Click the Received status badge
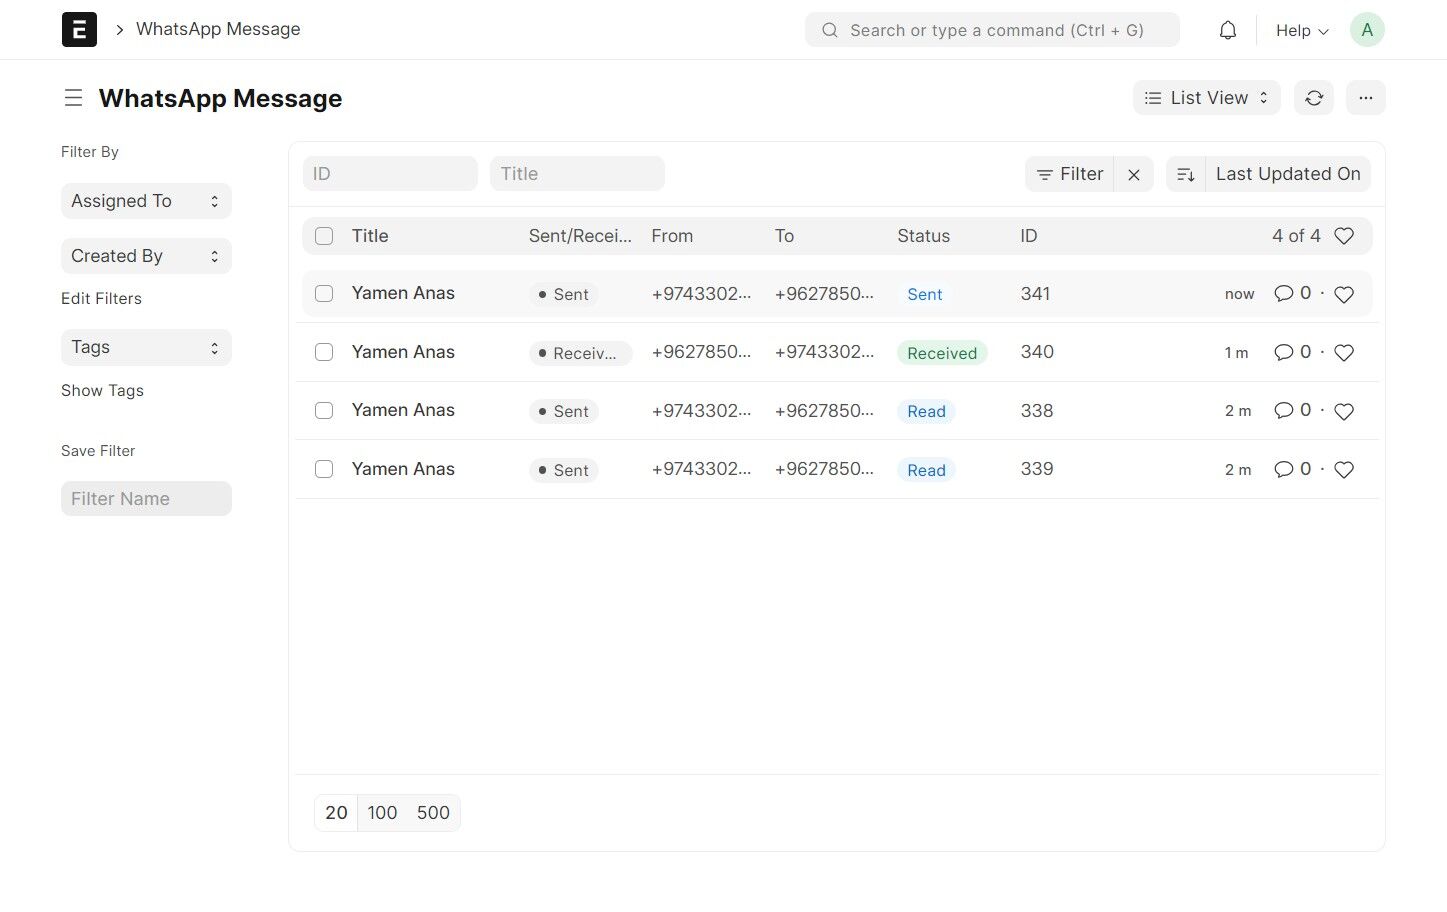 click(x=942, y=353)
